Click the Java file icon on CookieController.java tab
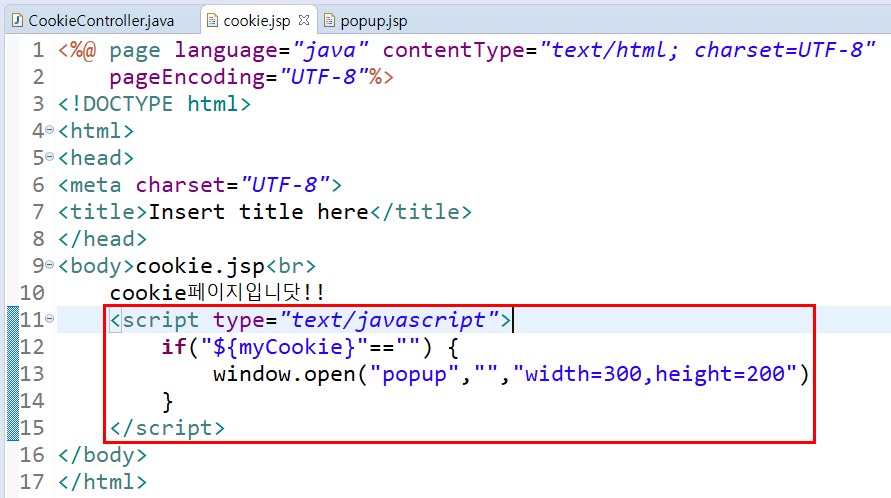 [x=18, y=21]
